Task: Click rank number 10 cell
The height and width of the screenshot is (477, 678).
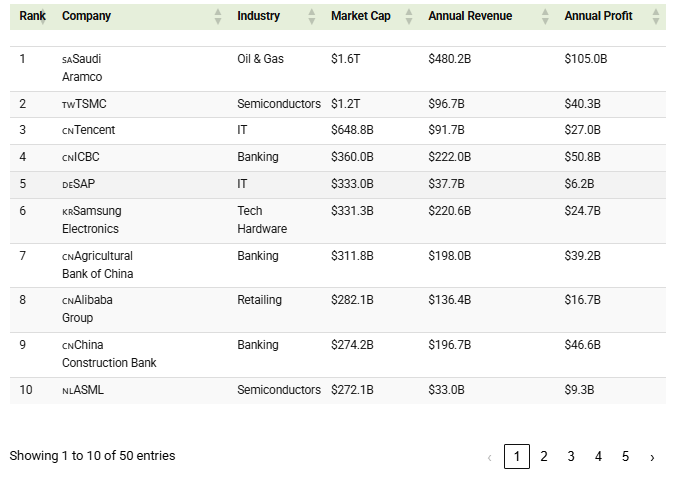Action: [26, 390]
